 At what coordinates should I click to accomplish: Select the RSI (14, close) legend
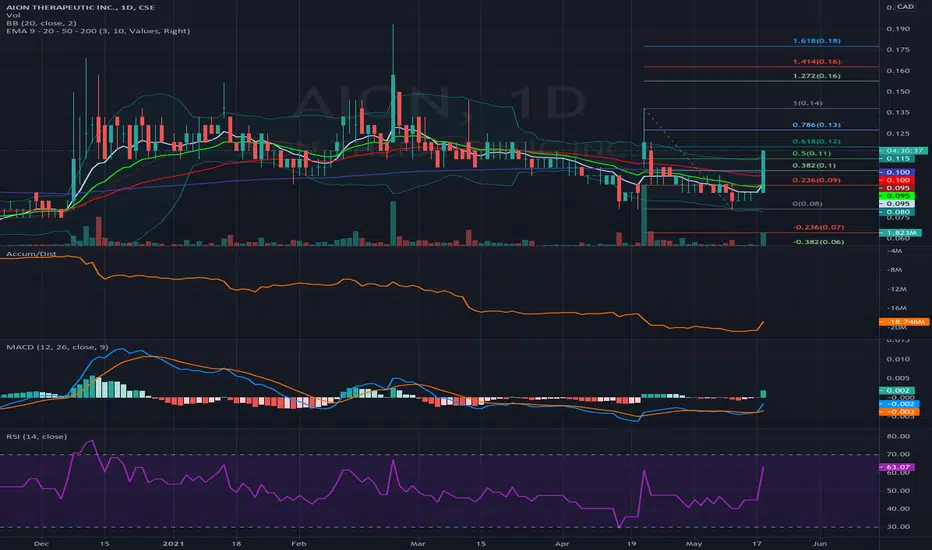(36, 436)
